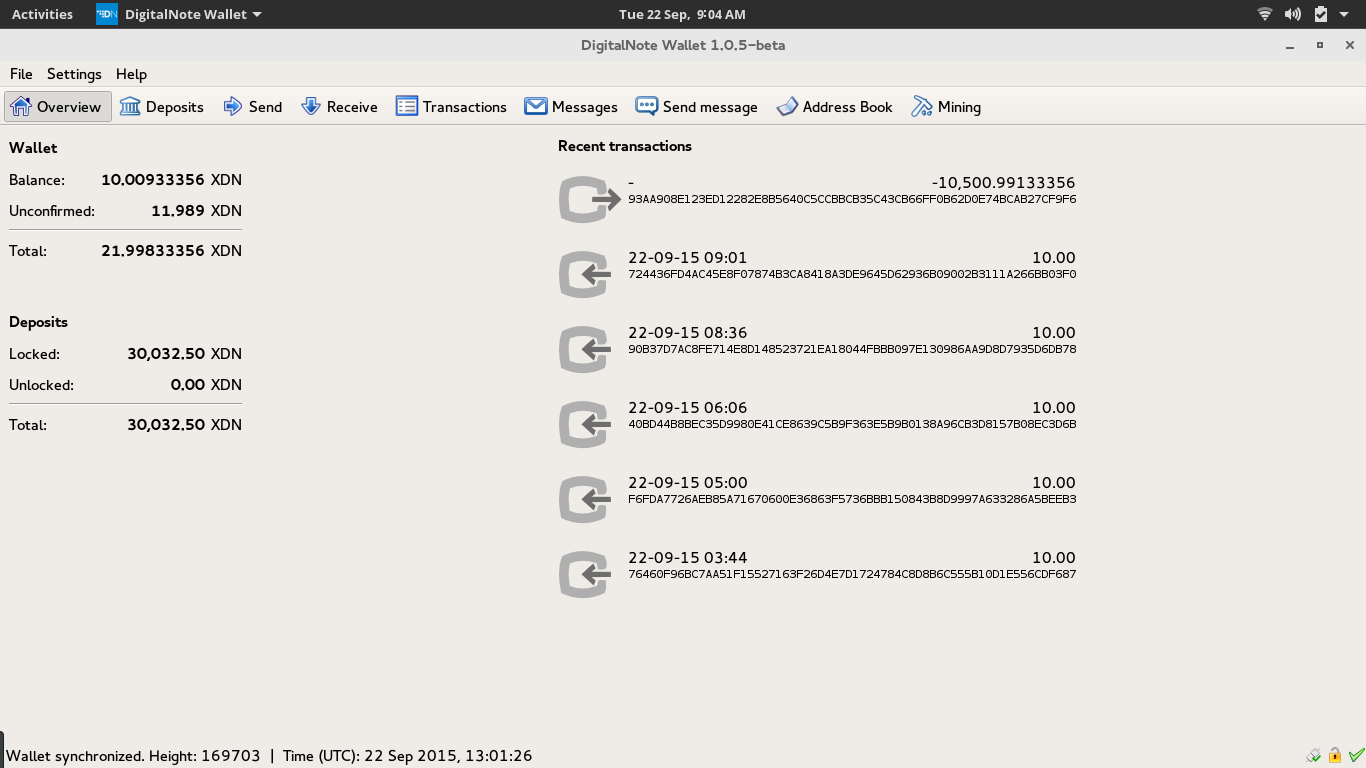
Task: Click the DigitalNote XDN app icon in the top bar
Action: click(x=107, y=14)
